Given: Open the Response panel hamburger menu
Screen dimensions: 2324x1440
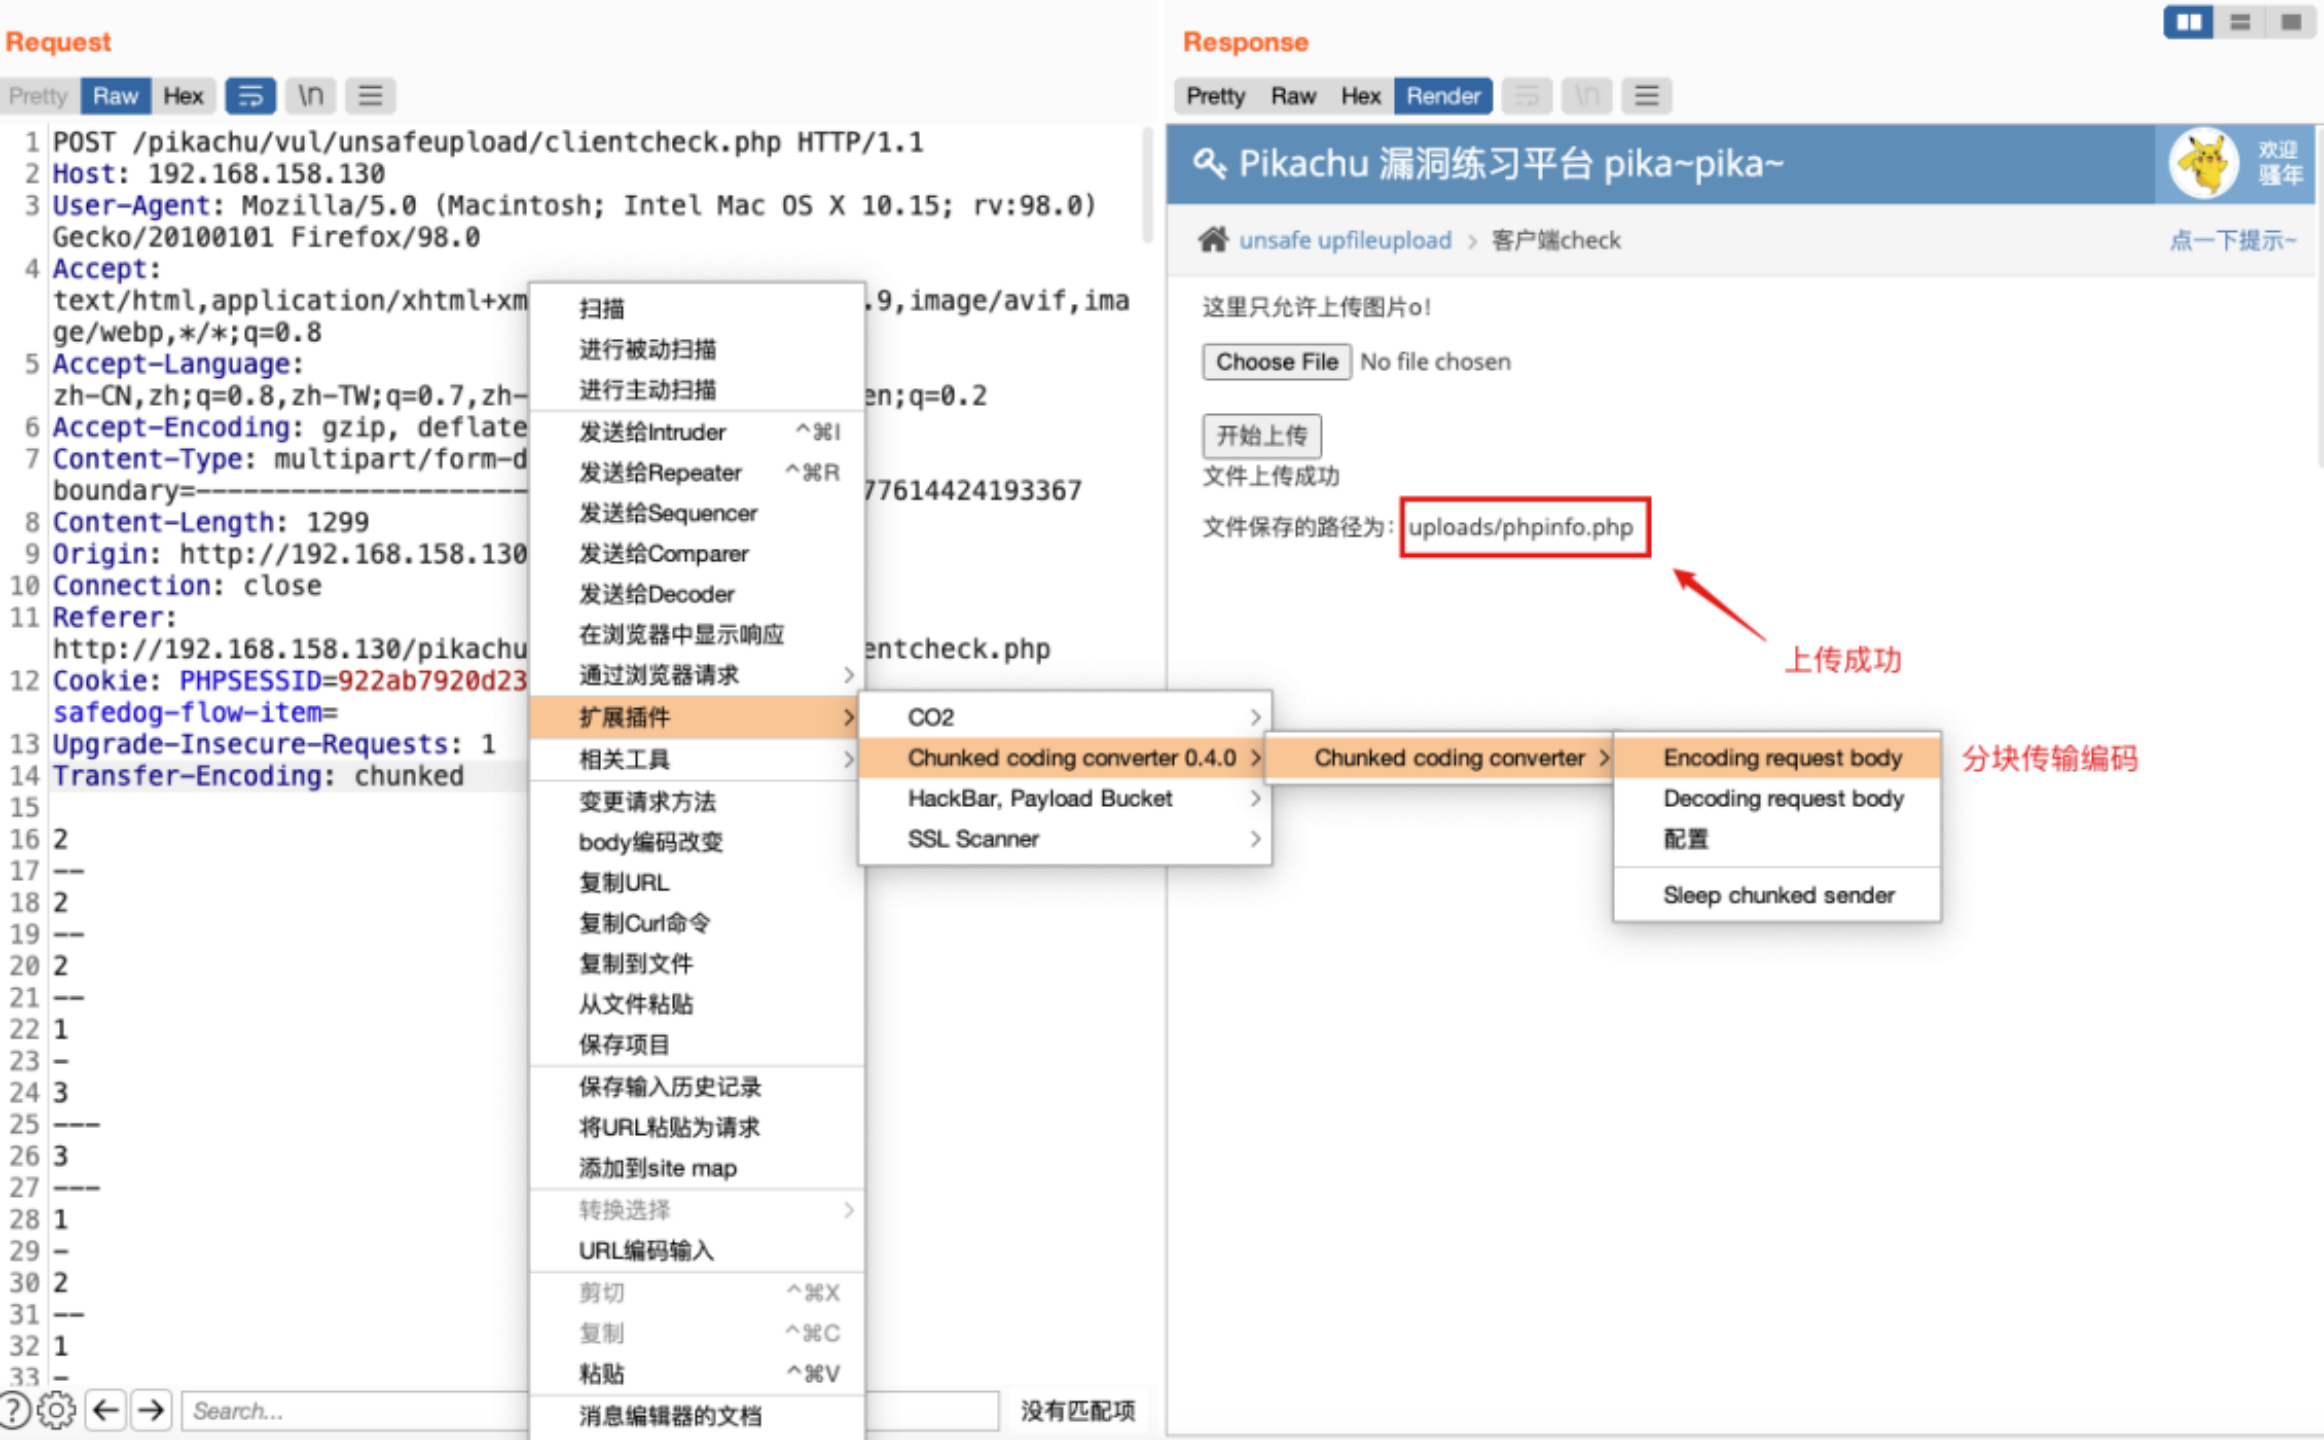Looking at the screenshot, I should [1646, 96].
